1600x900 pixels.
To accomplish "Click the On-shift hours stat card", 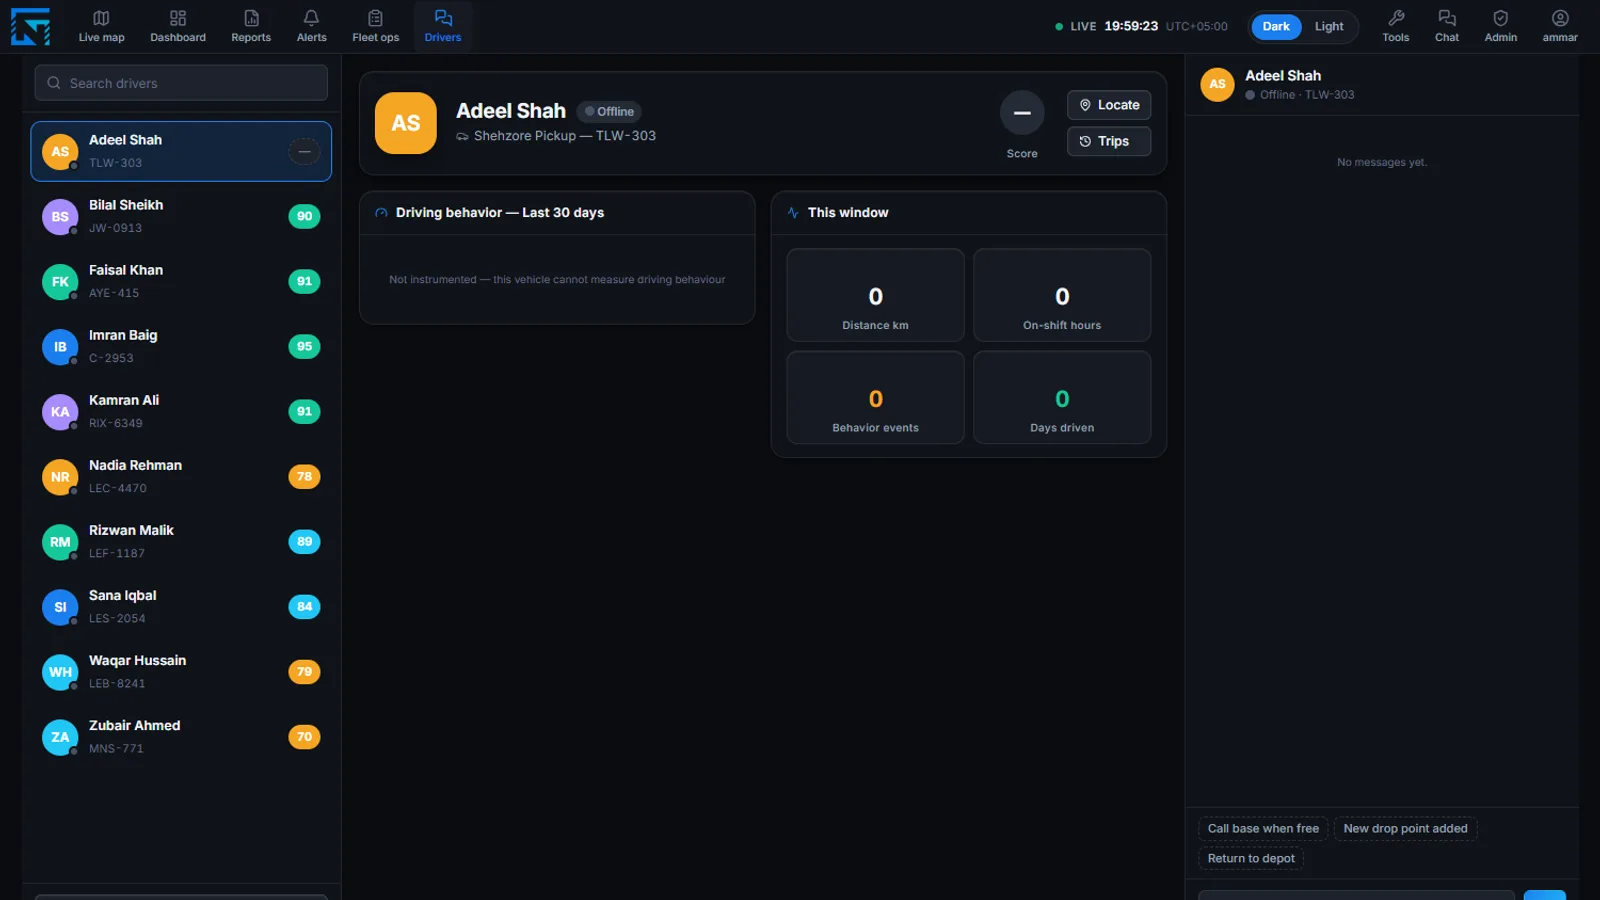I will click(1062, 295).
